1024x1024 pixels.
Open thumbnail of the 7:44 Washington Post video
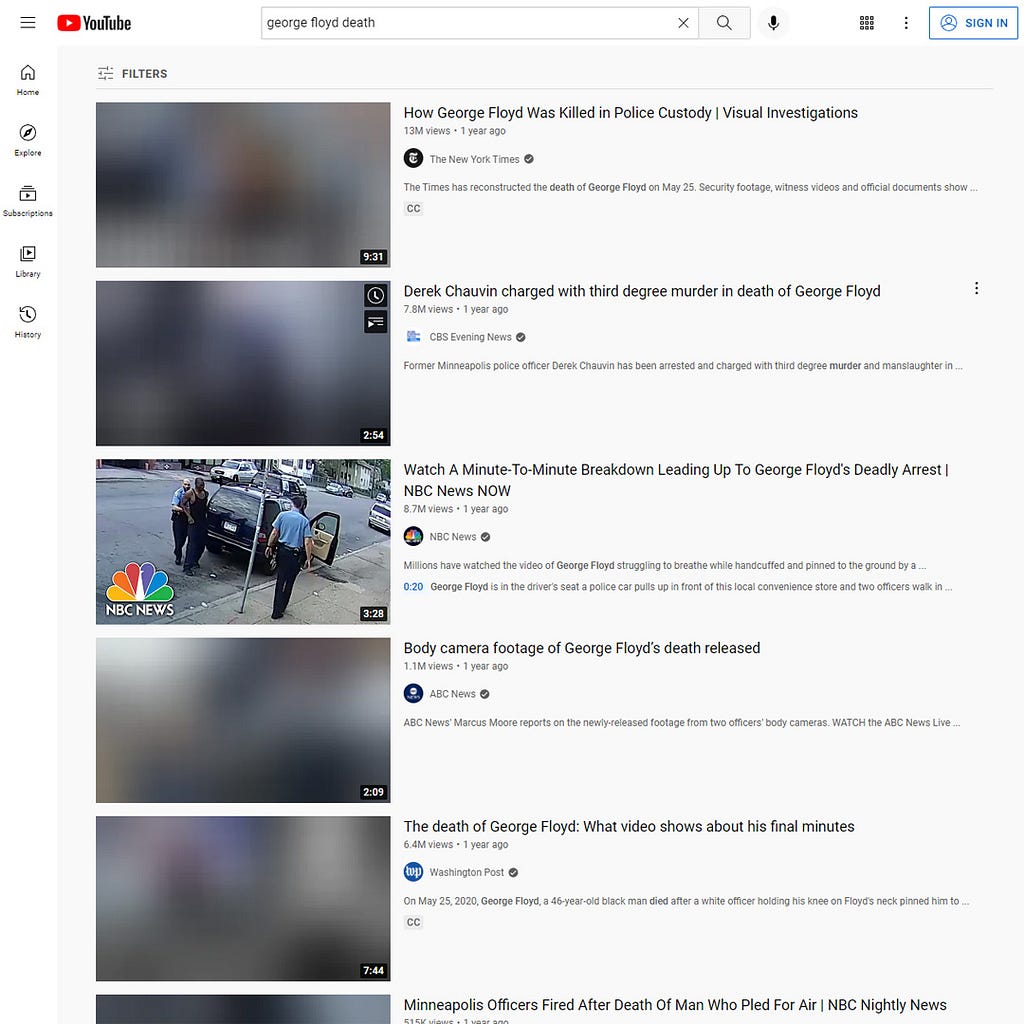coord(243,898)
